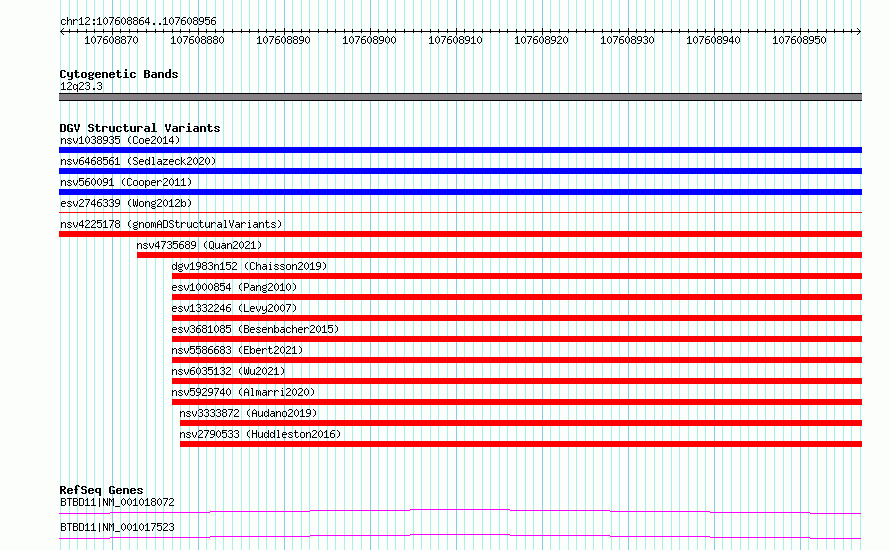This screenshot has height=550, width=890.
Task: Open the esv1332246 (Levy2007) label
Action: 234,308
